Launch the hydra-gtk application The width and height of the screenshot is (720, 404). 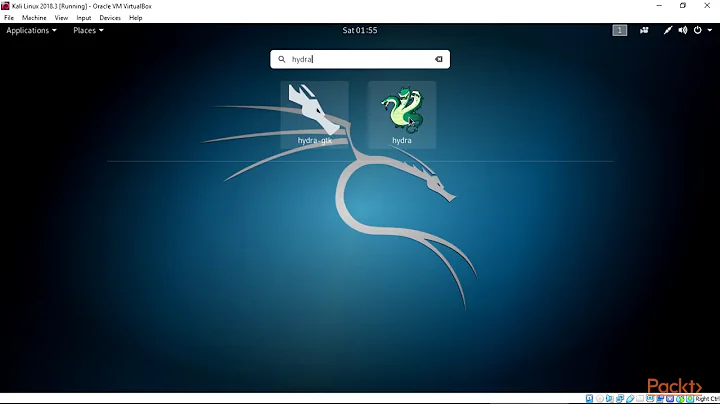315,115
